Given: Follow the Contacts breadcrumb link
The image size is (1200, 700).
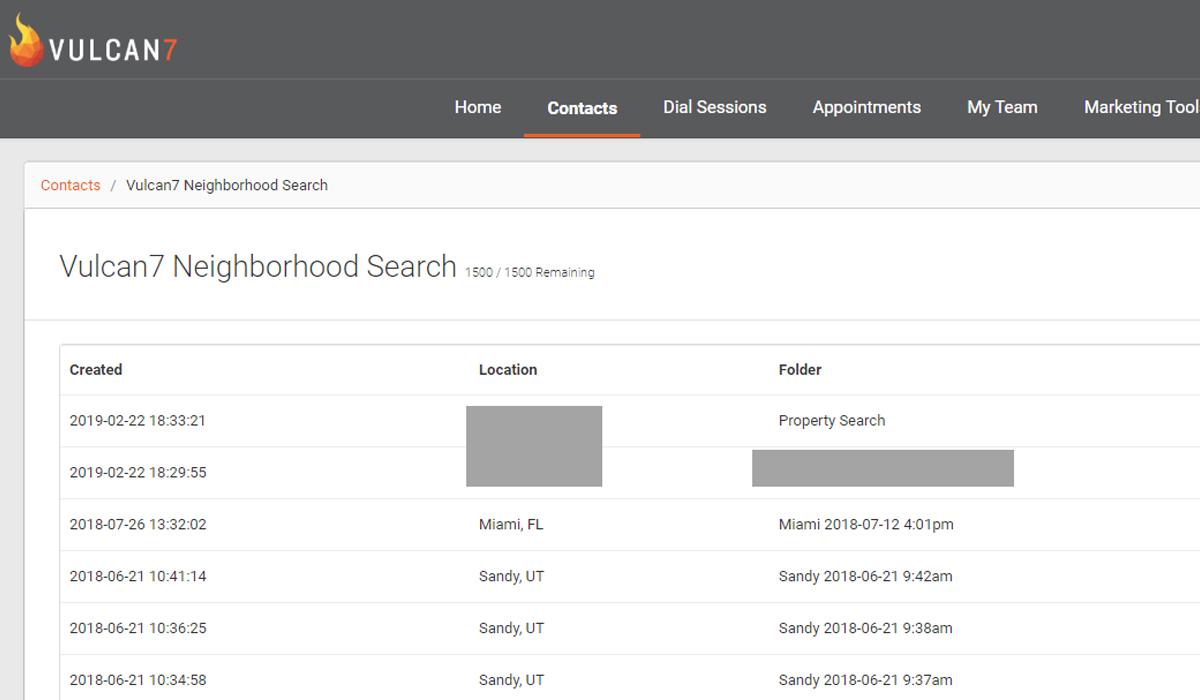Looking at the screenshot, I should tap(71, 185).
